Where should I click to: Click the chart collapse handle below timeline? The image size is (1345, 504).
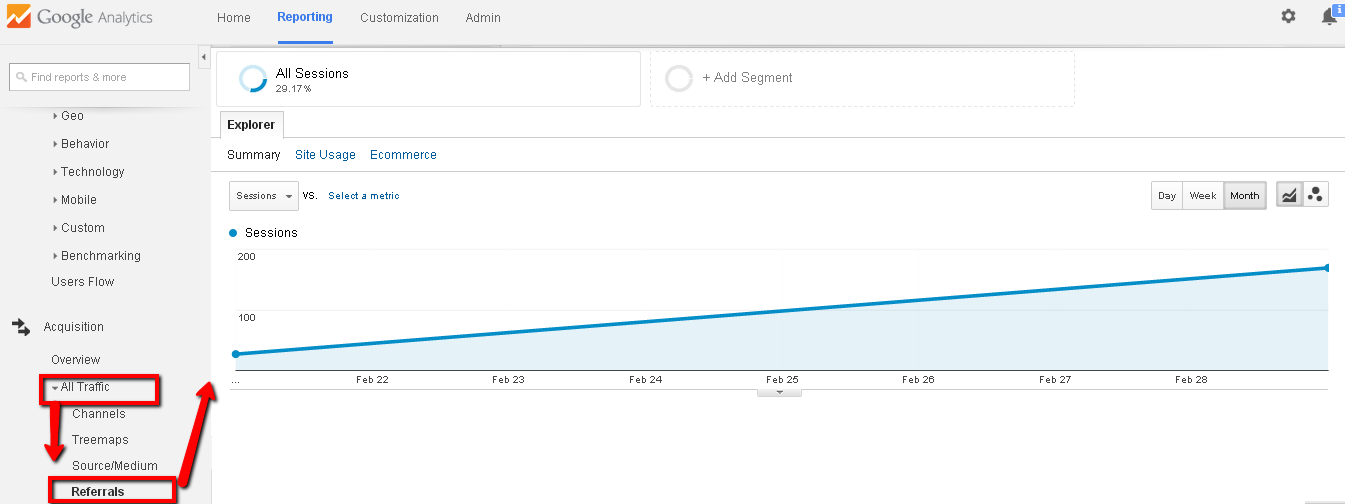[x=780, y=393]
